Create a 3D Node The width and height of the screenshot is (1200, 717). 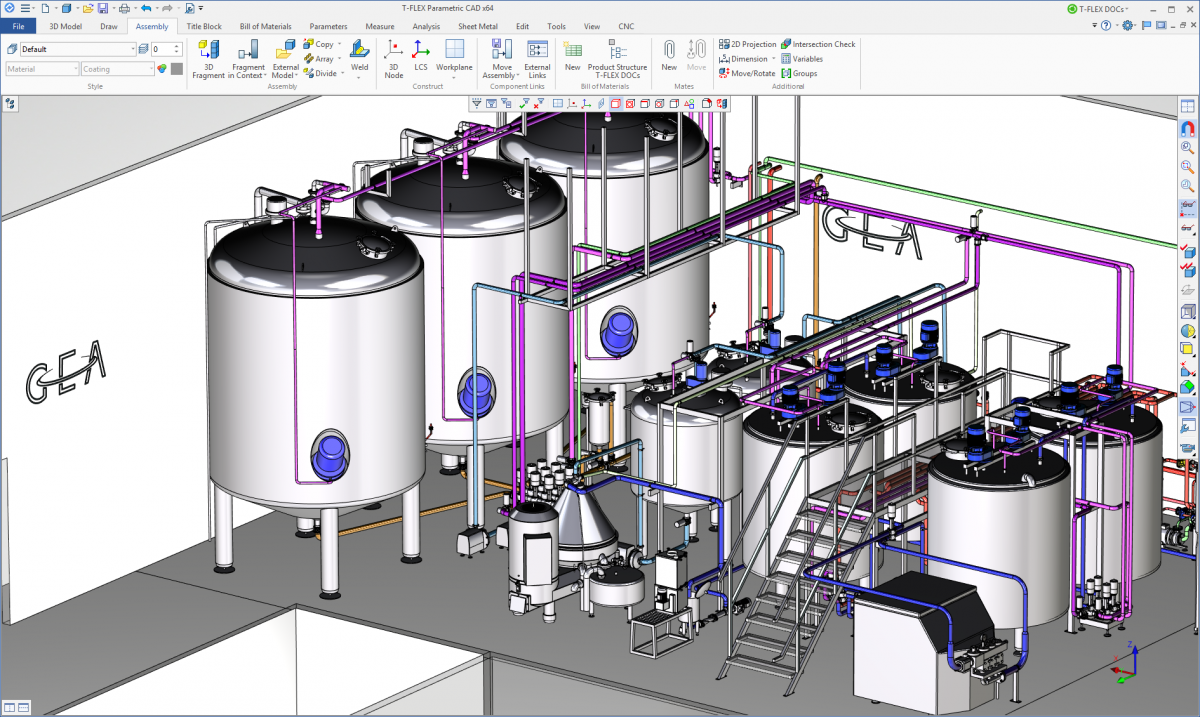point(394,59)
